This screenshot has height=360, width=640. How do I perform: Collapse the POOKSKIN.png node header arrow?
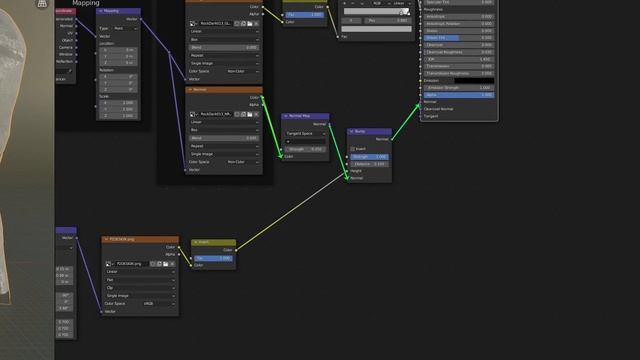click(x=106, y=239)
